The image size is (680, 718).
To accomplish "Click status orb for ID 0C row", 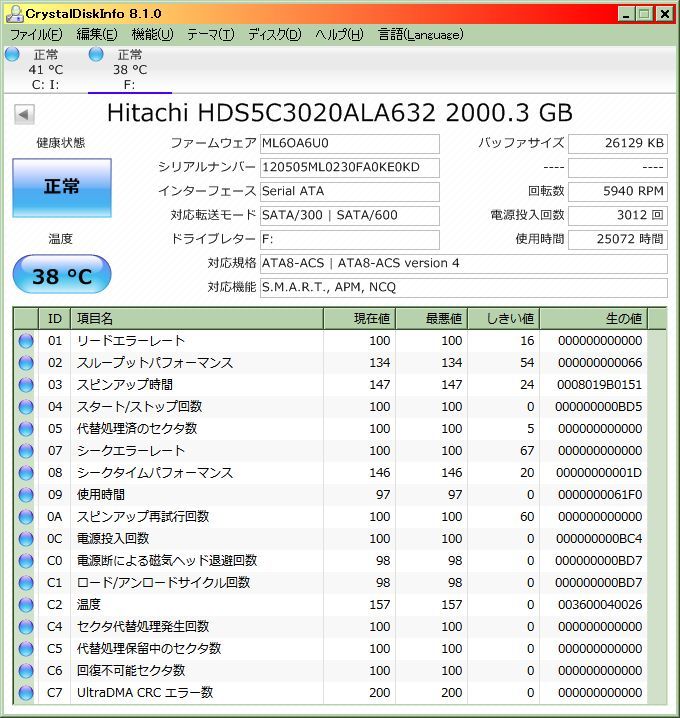I will tap(26, 538).
